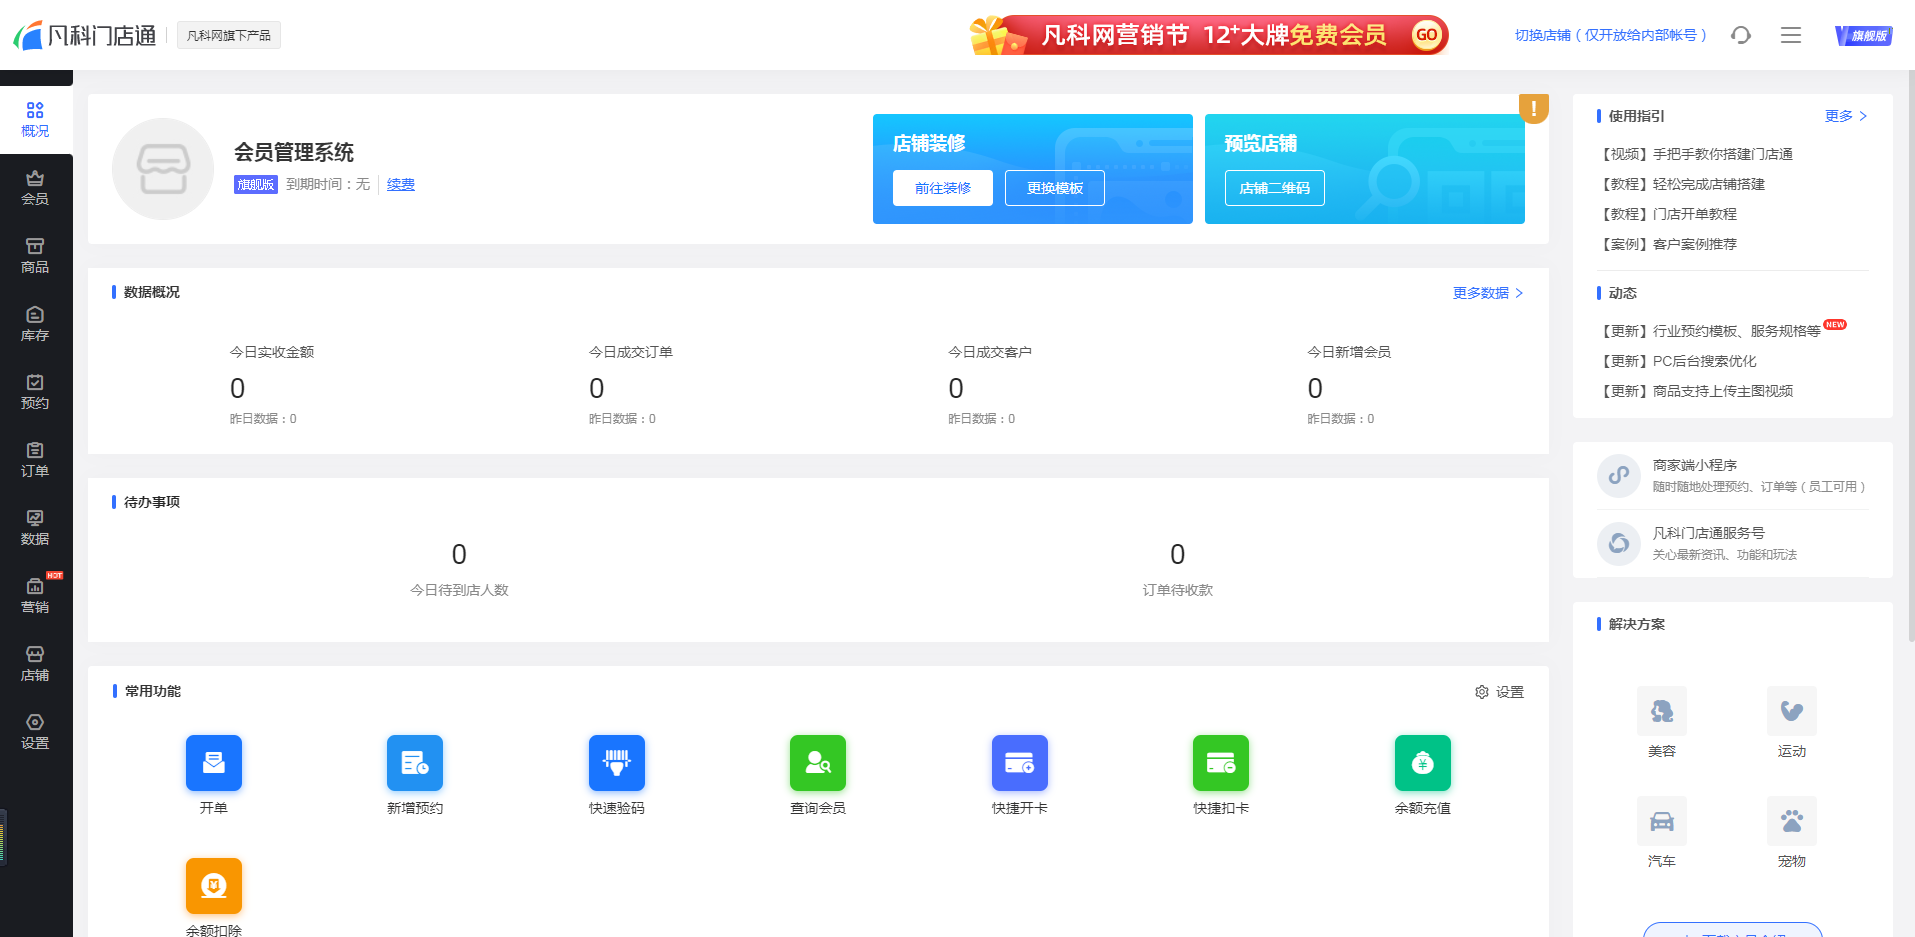Open the 营销 sidebar icon with HOT badge
Image resolution: width=1915 pixels, height=937 pixels.
click(x=35, y=596)
